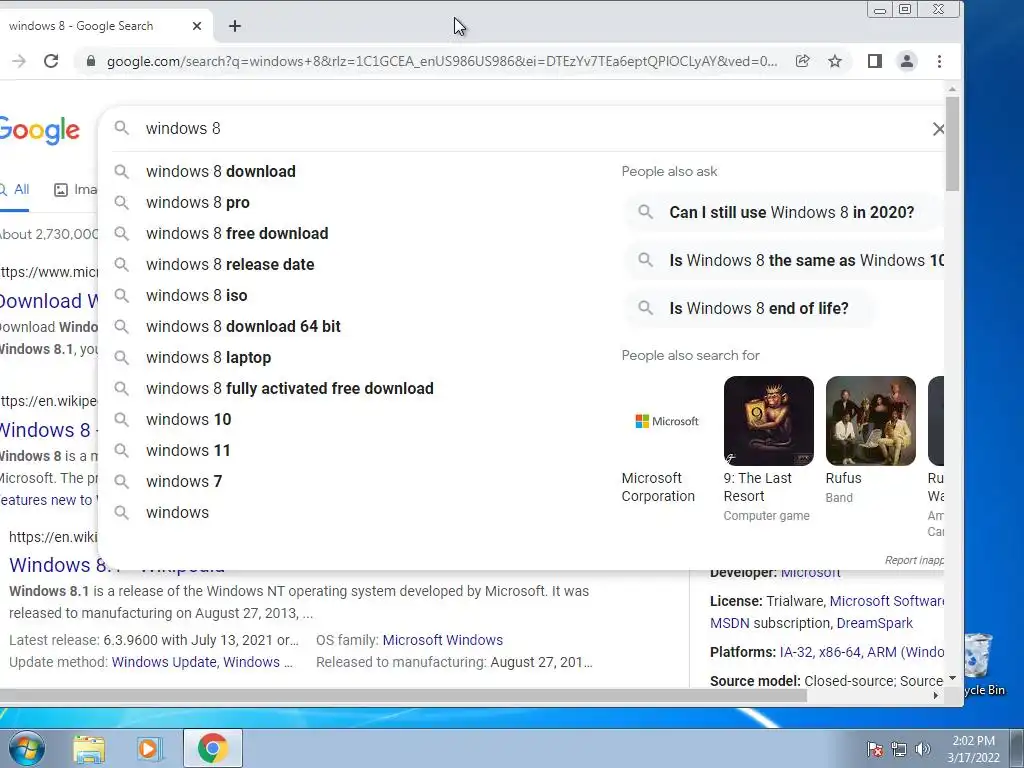
Task: Open the taskbar clock showing 2:02 PM
Action: coord(973,749)
